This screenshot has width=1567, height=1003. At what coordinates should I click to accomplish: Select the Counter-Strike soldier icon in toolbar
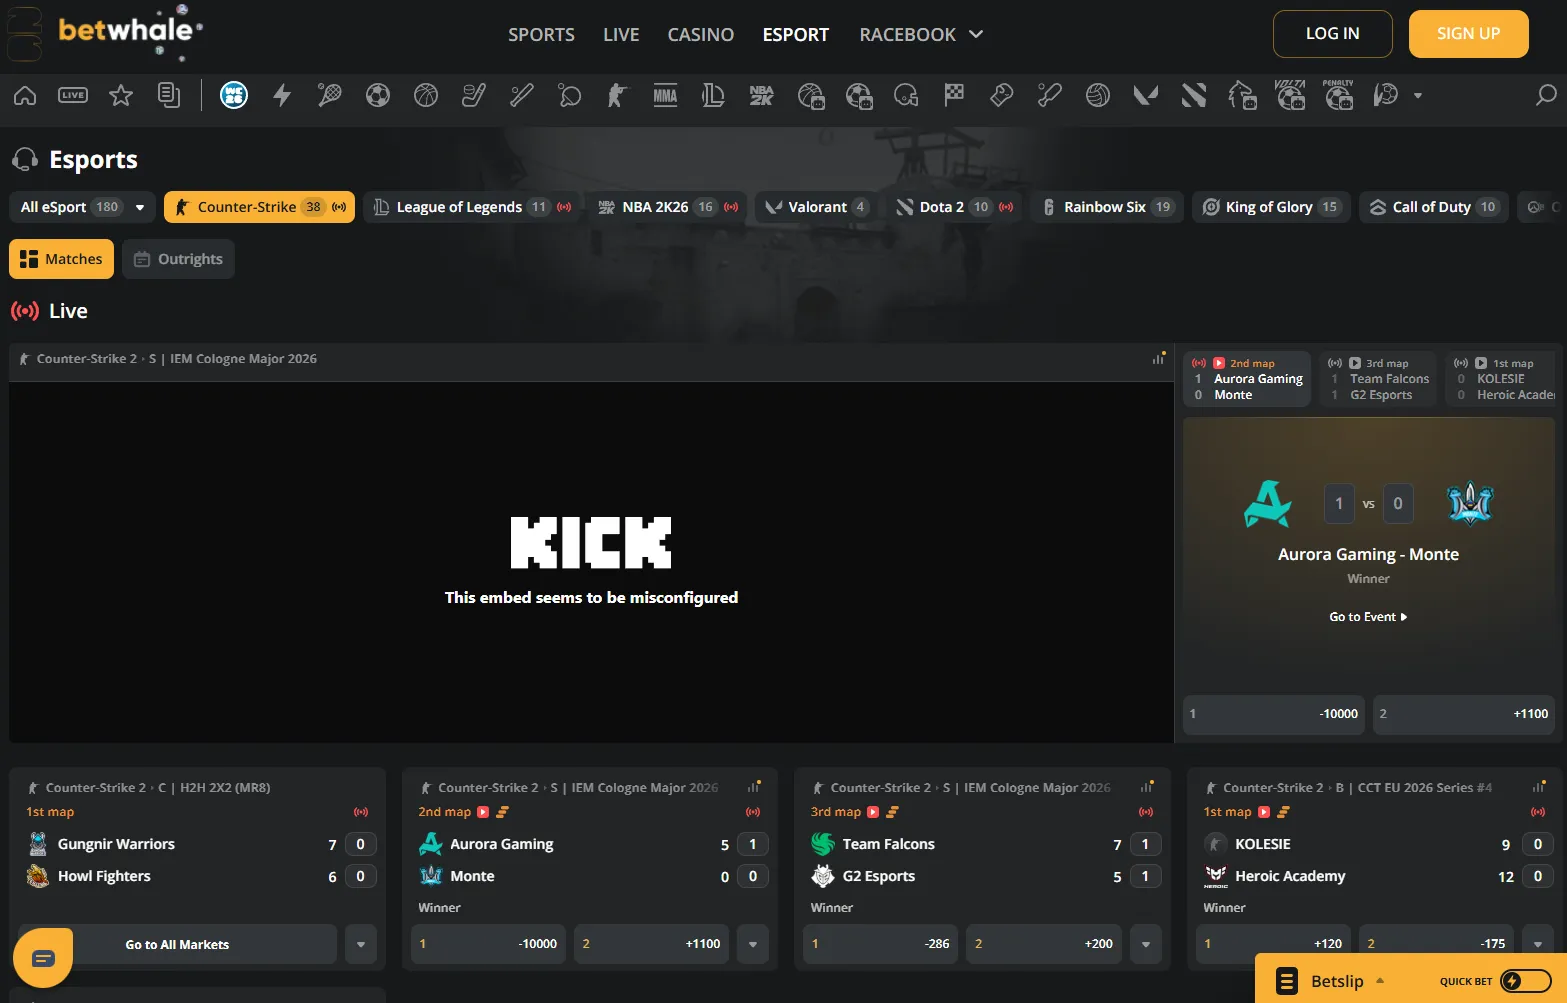[618, 95]
